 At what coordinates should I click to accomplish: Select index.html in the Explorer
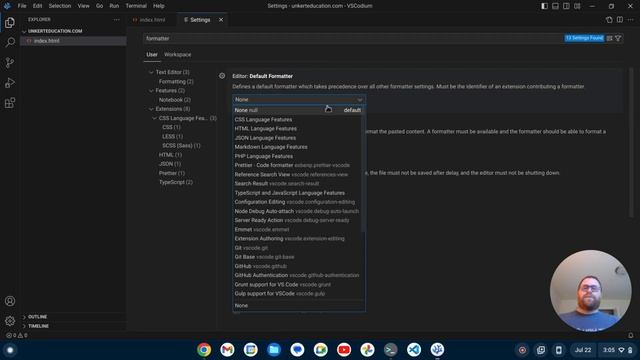tap(73, 41)
